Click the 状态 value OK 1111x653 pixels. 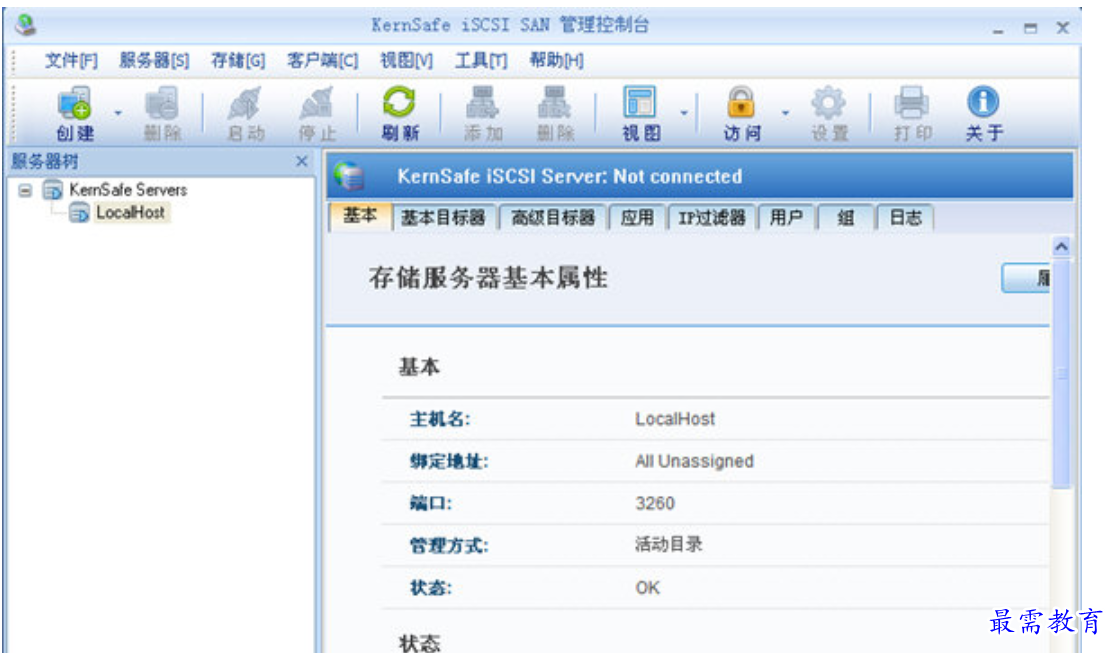click(647, 588)
